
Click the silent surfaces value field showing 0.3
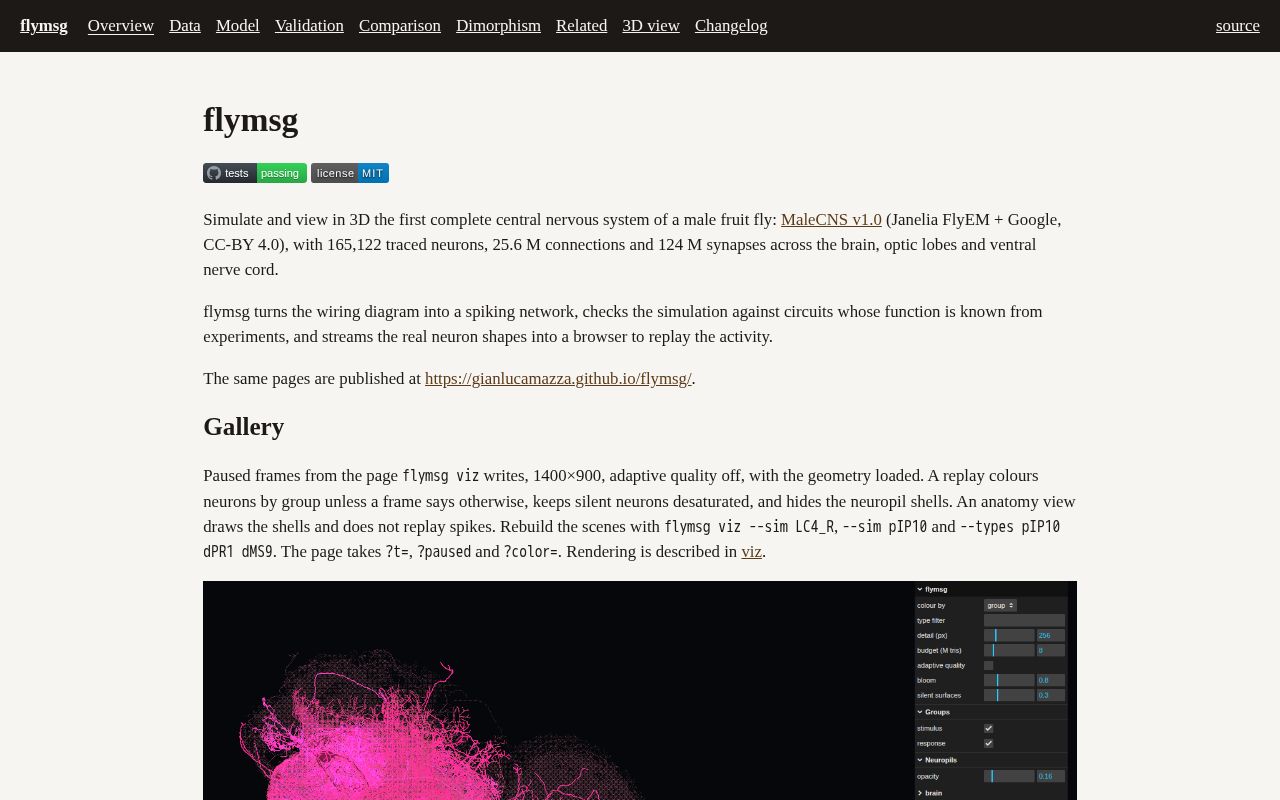pyautogui.click(x=1051, y=695)
